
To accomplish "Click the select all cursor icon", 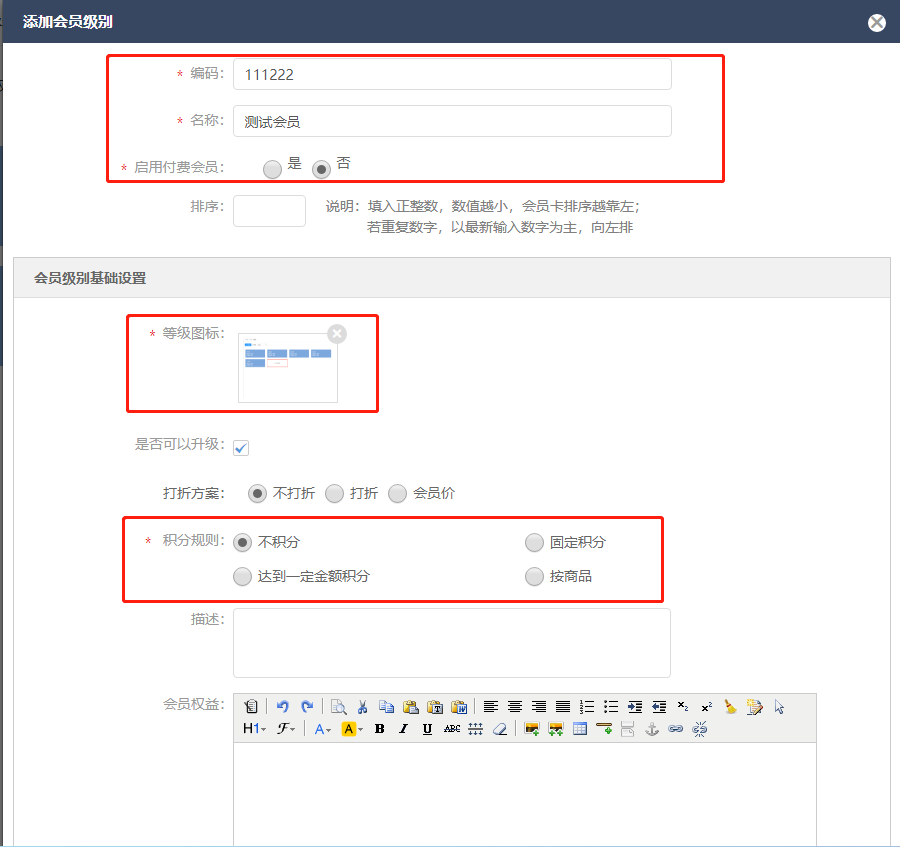I will coord(779,706).
